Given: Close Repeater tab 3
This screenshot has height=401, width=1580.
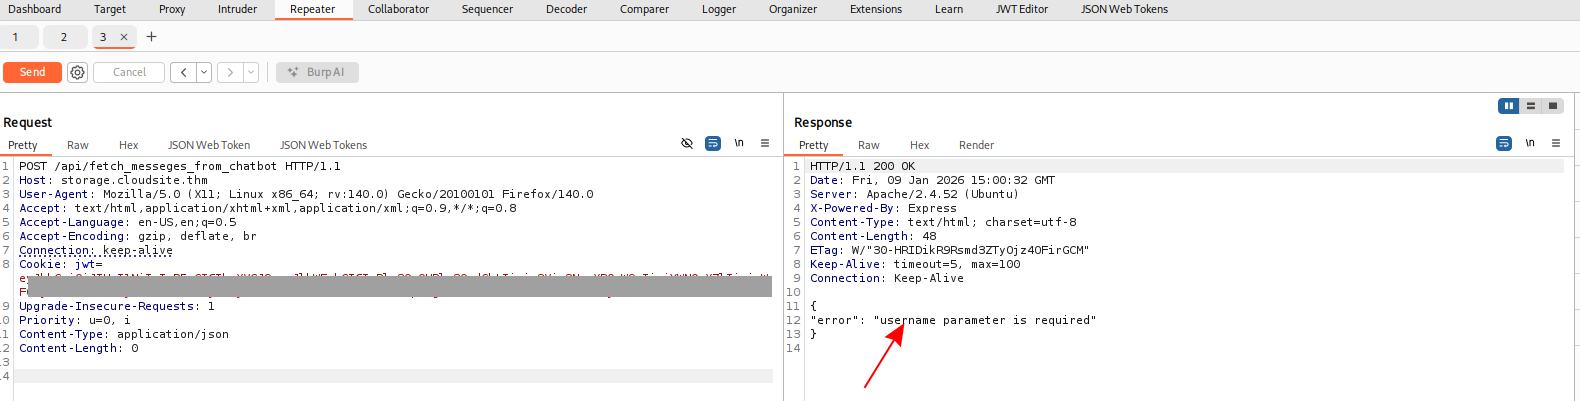Looking at the screenshot, I should [x=124, y=37].
